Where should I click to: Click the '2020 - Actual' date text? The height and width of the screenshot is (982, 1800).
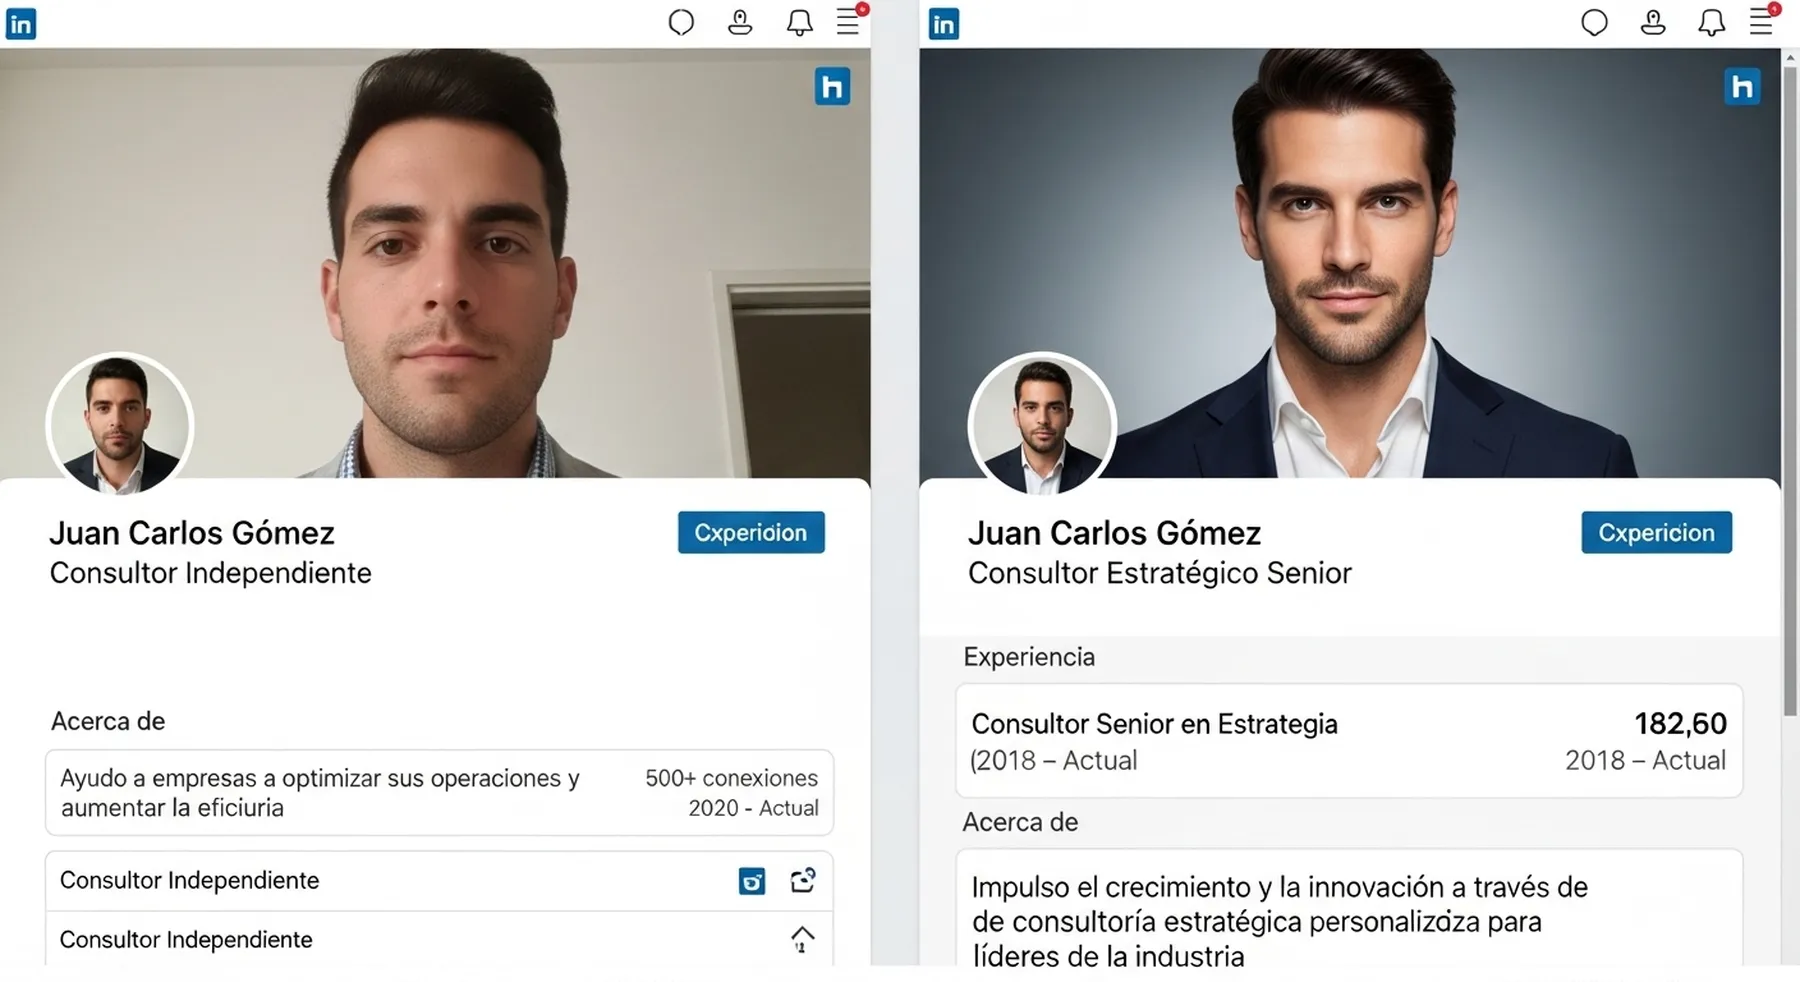click(x=753, y=808)
